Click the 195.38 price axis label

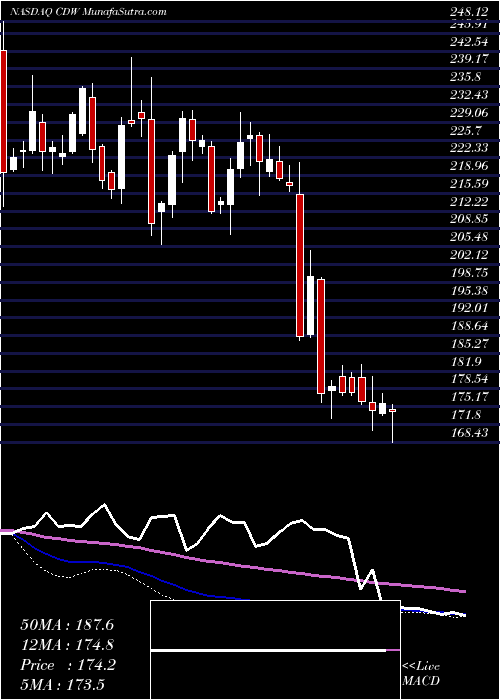(x=468, y=291)
